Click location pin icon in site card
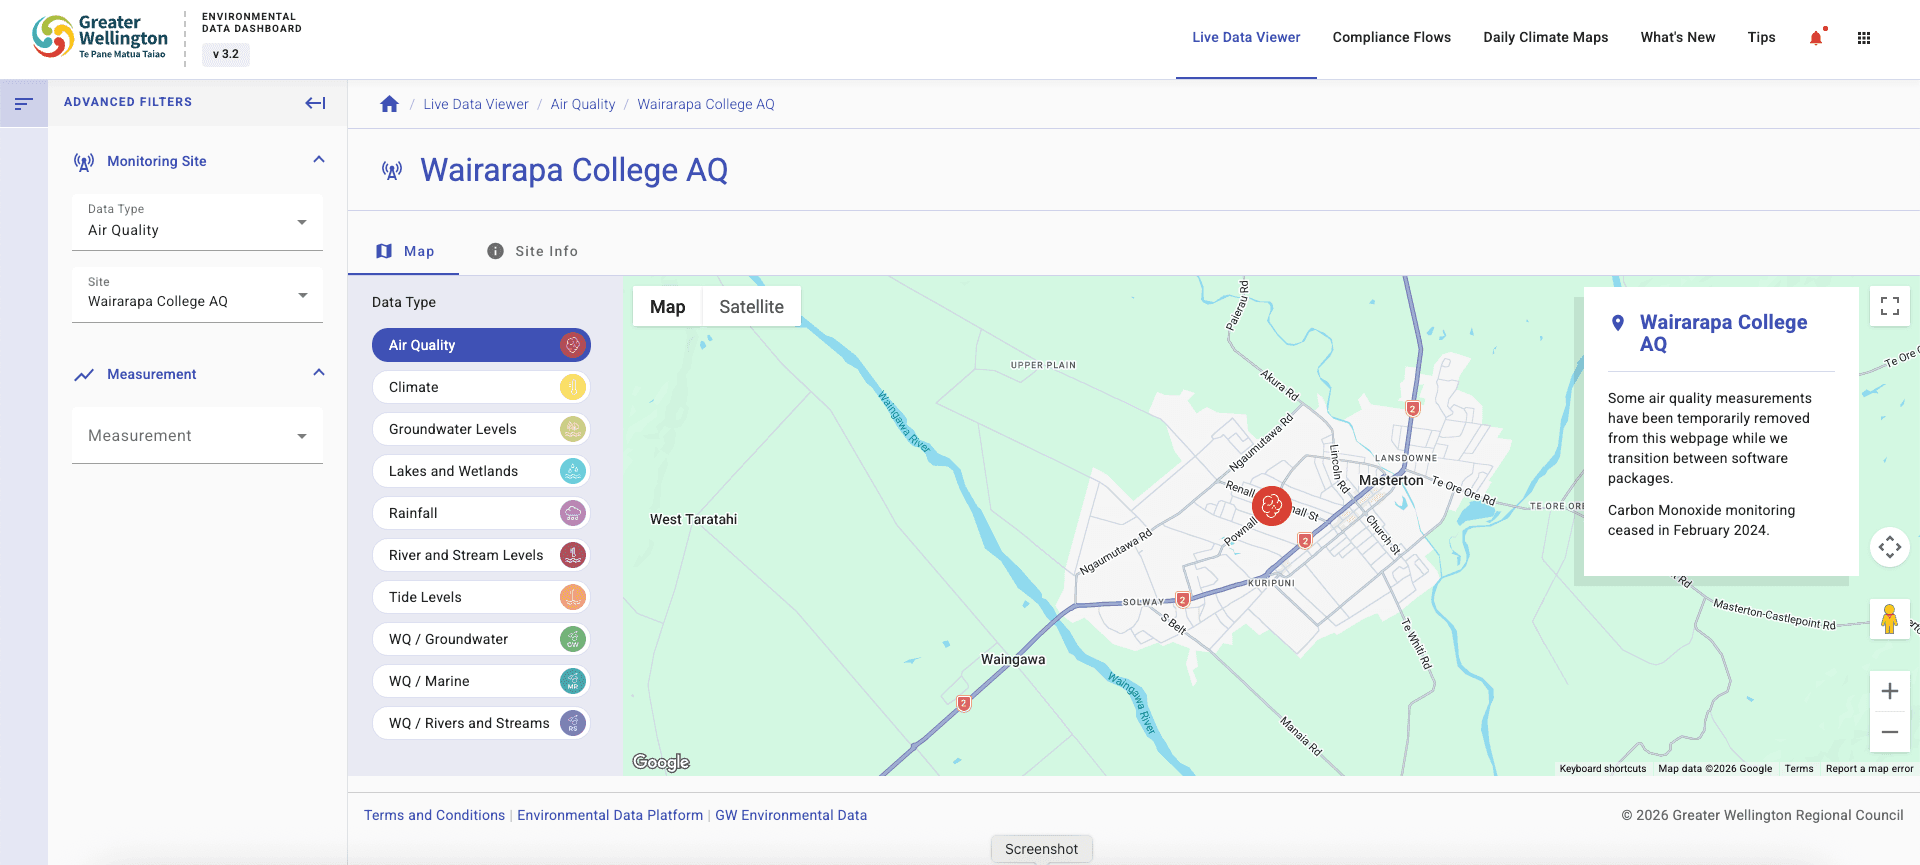1920x865 pixels. tap(1618, 323)
